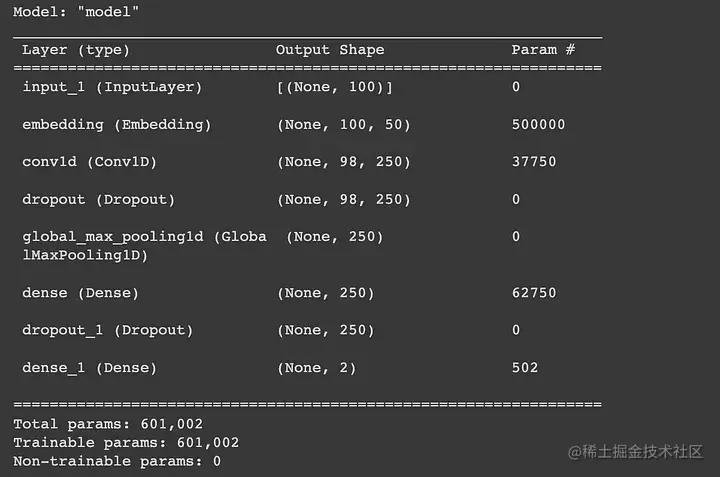Click the "Total params: 601,002" line

[108, 424]
